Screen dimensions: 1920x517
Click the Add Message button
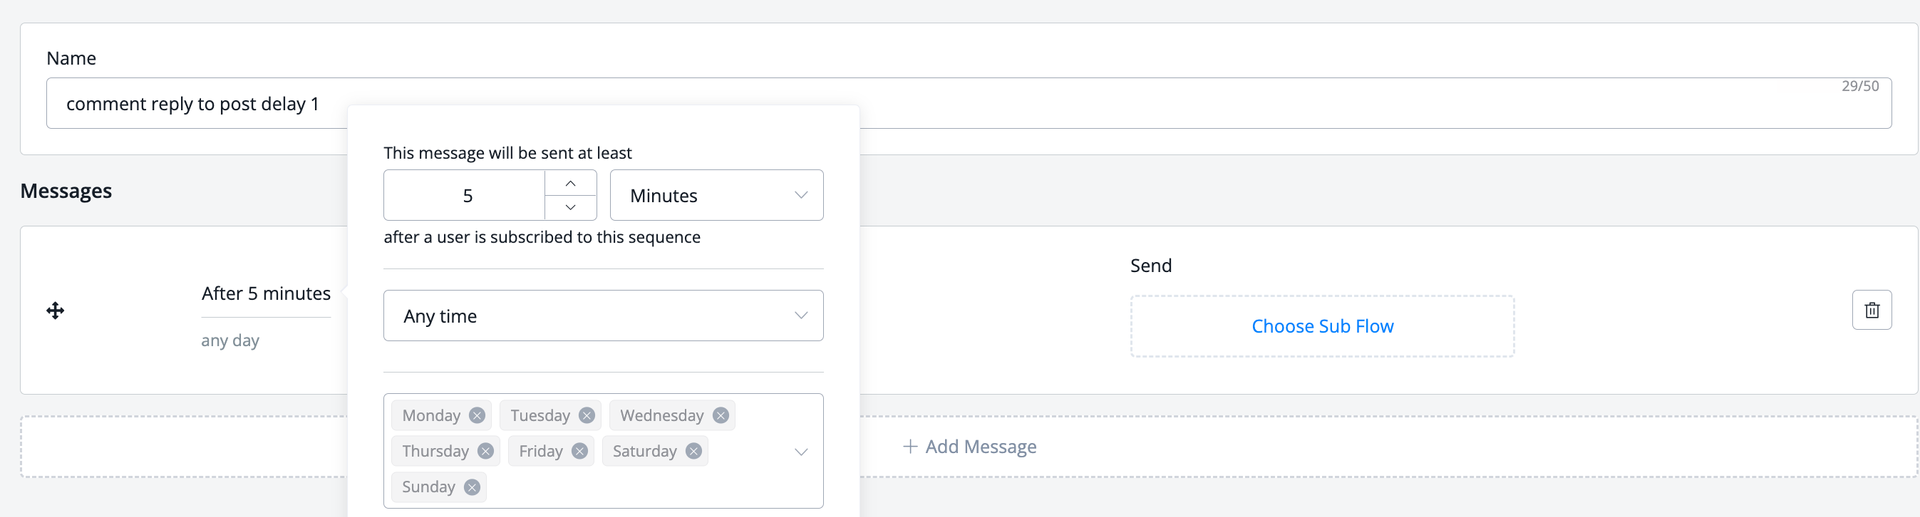pos(970,447)
